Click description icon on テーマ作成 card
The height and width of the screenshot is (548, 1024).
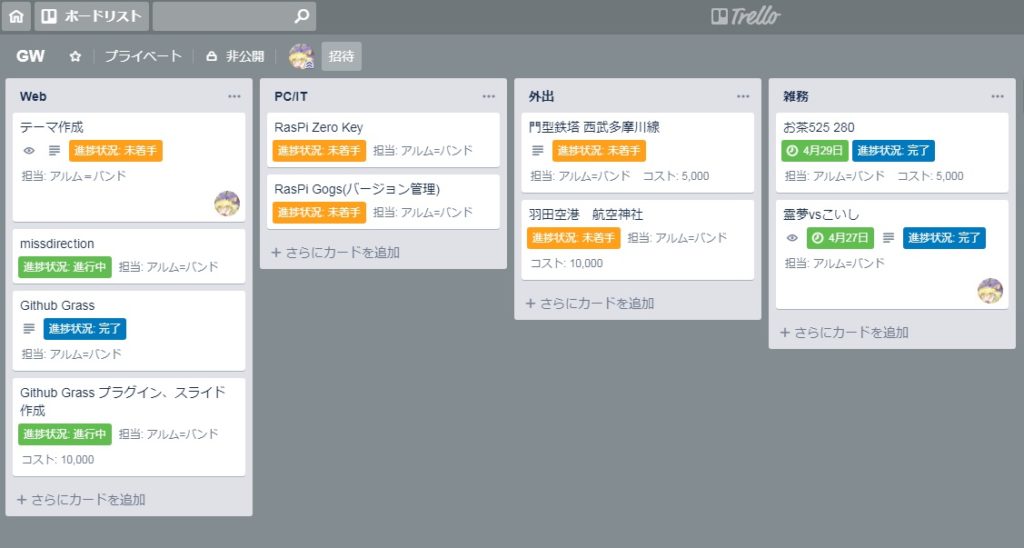(x=54, y=151)
